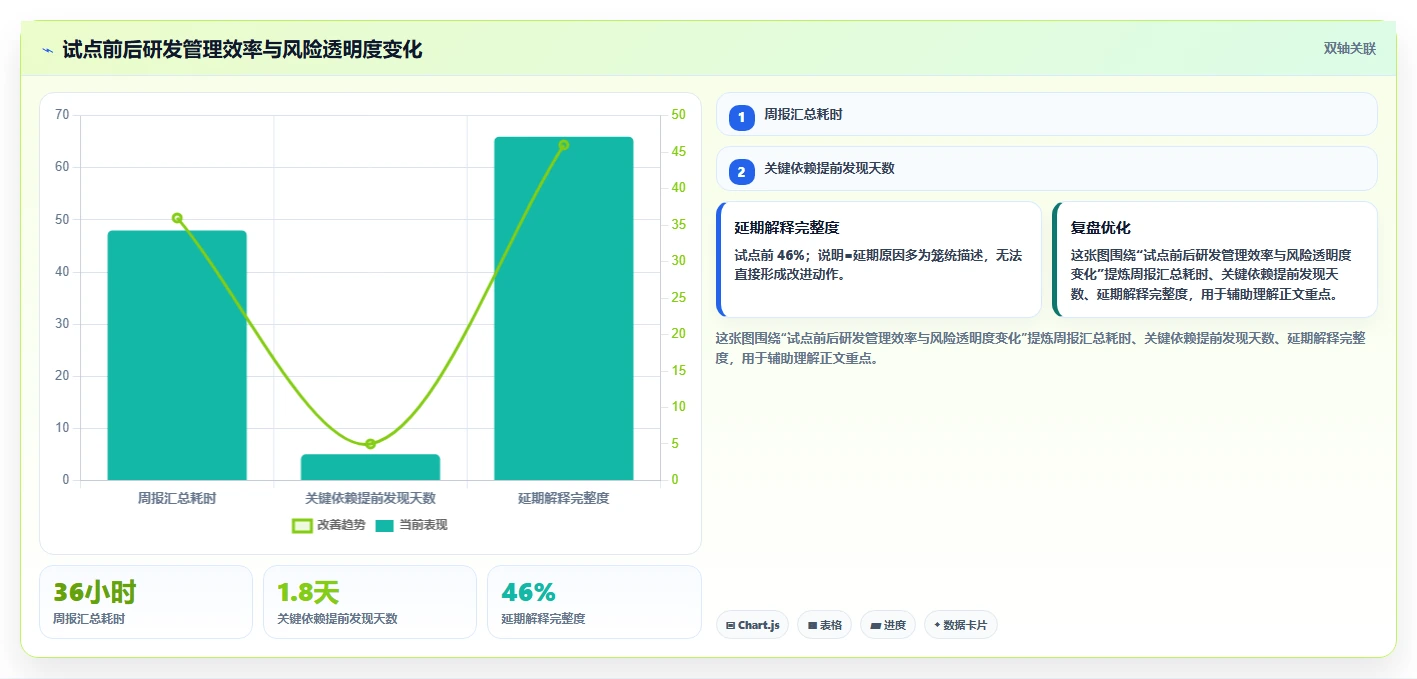
Task: Open the 延期解释完整度 info card
Action: pyautogui.click(x=879, y=259)
